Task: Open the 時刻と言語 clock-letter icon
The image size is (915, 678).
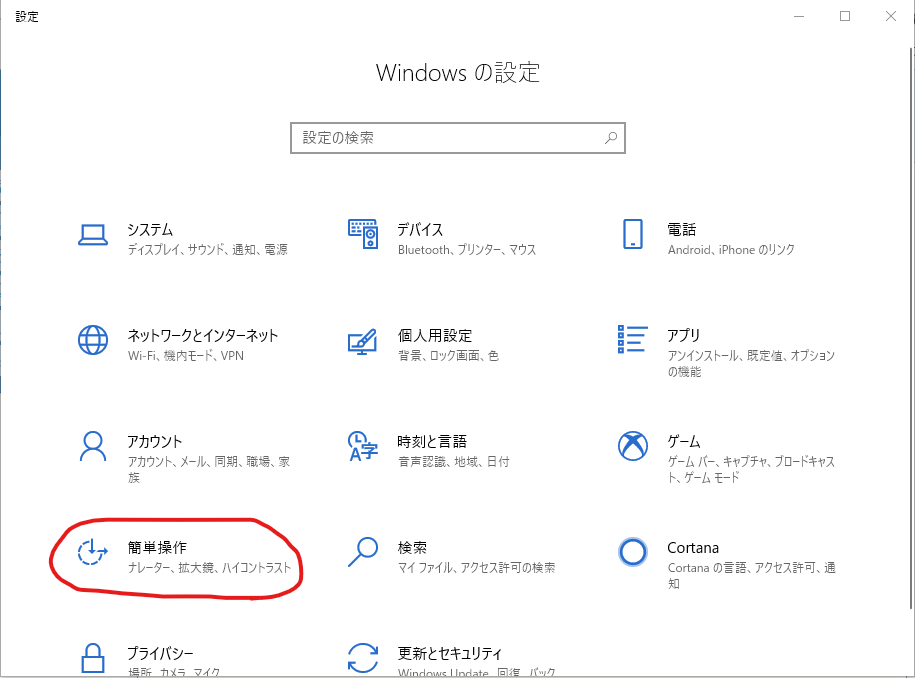Action: coord(362,446)
